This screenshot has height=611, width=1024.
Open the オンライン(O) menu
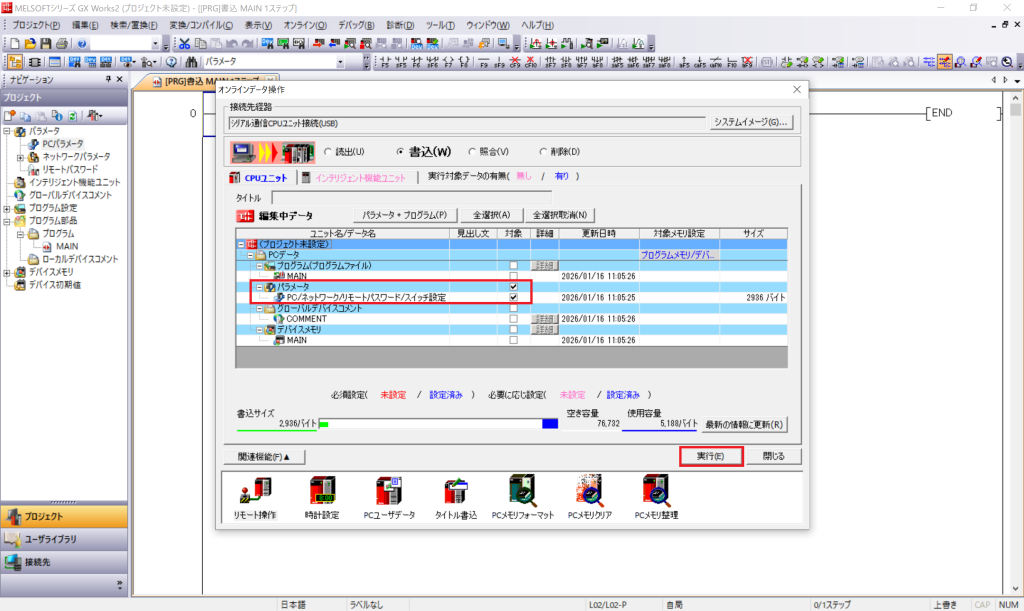tap(305, 24)
